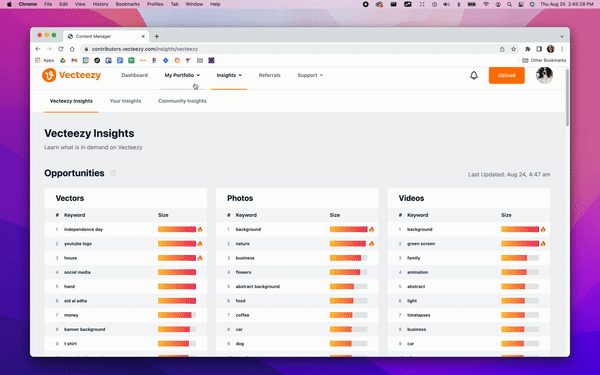This screenshot has height=375, width=600.
Task: Open macOS Control Center icon
Action: point(521,4)
